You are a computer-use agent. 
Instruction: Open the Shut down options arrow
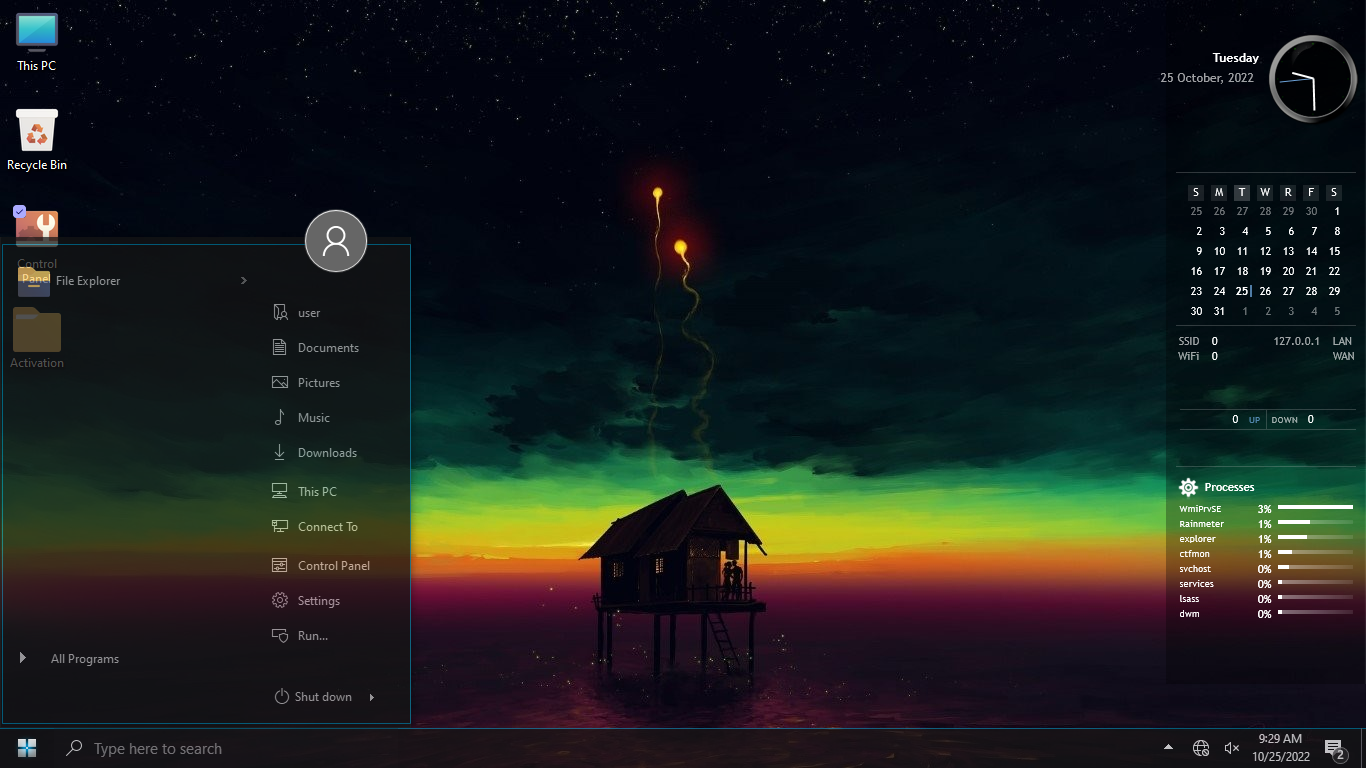tap(371, 697)
